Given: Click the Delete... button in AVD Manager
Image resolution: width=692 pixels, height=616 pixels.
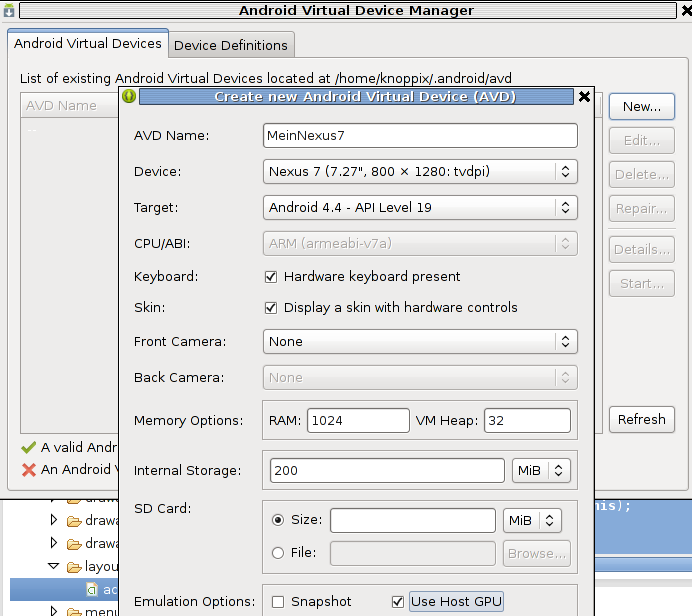Looking at the screenshot, I should pyautogui.click(x=642, y=175).
